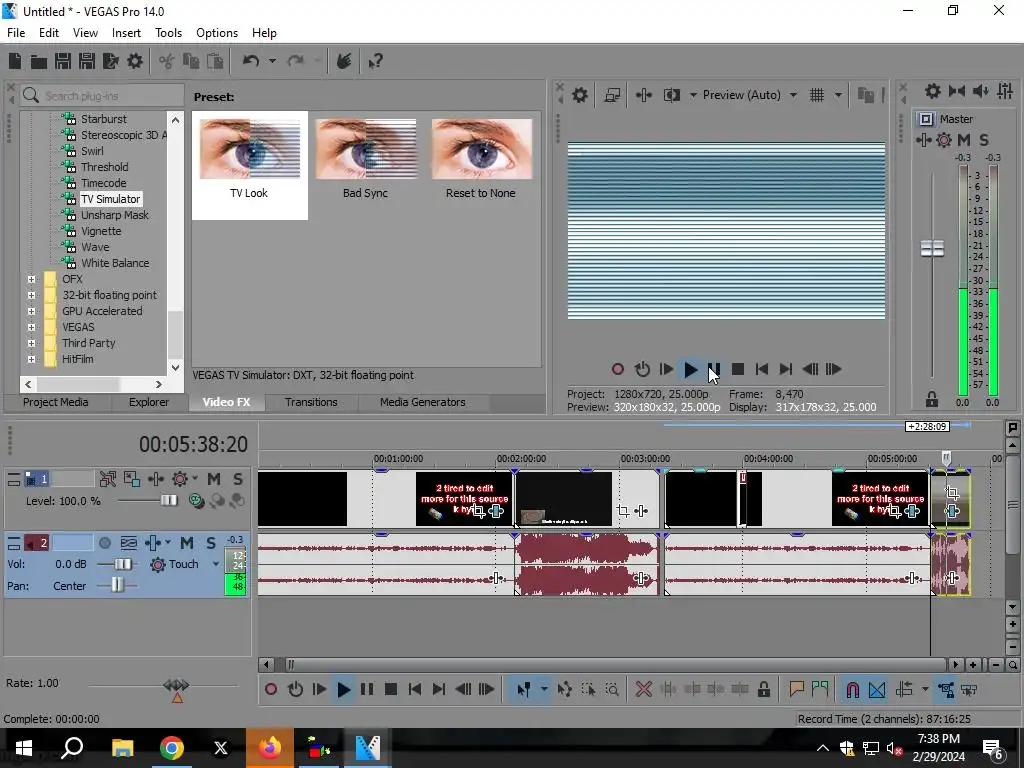Viewport: 1024px width, 768px height.
Task: Open the undo history dropdown arrow
Action: [272, 61]
